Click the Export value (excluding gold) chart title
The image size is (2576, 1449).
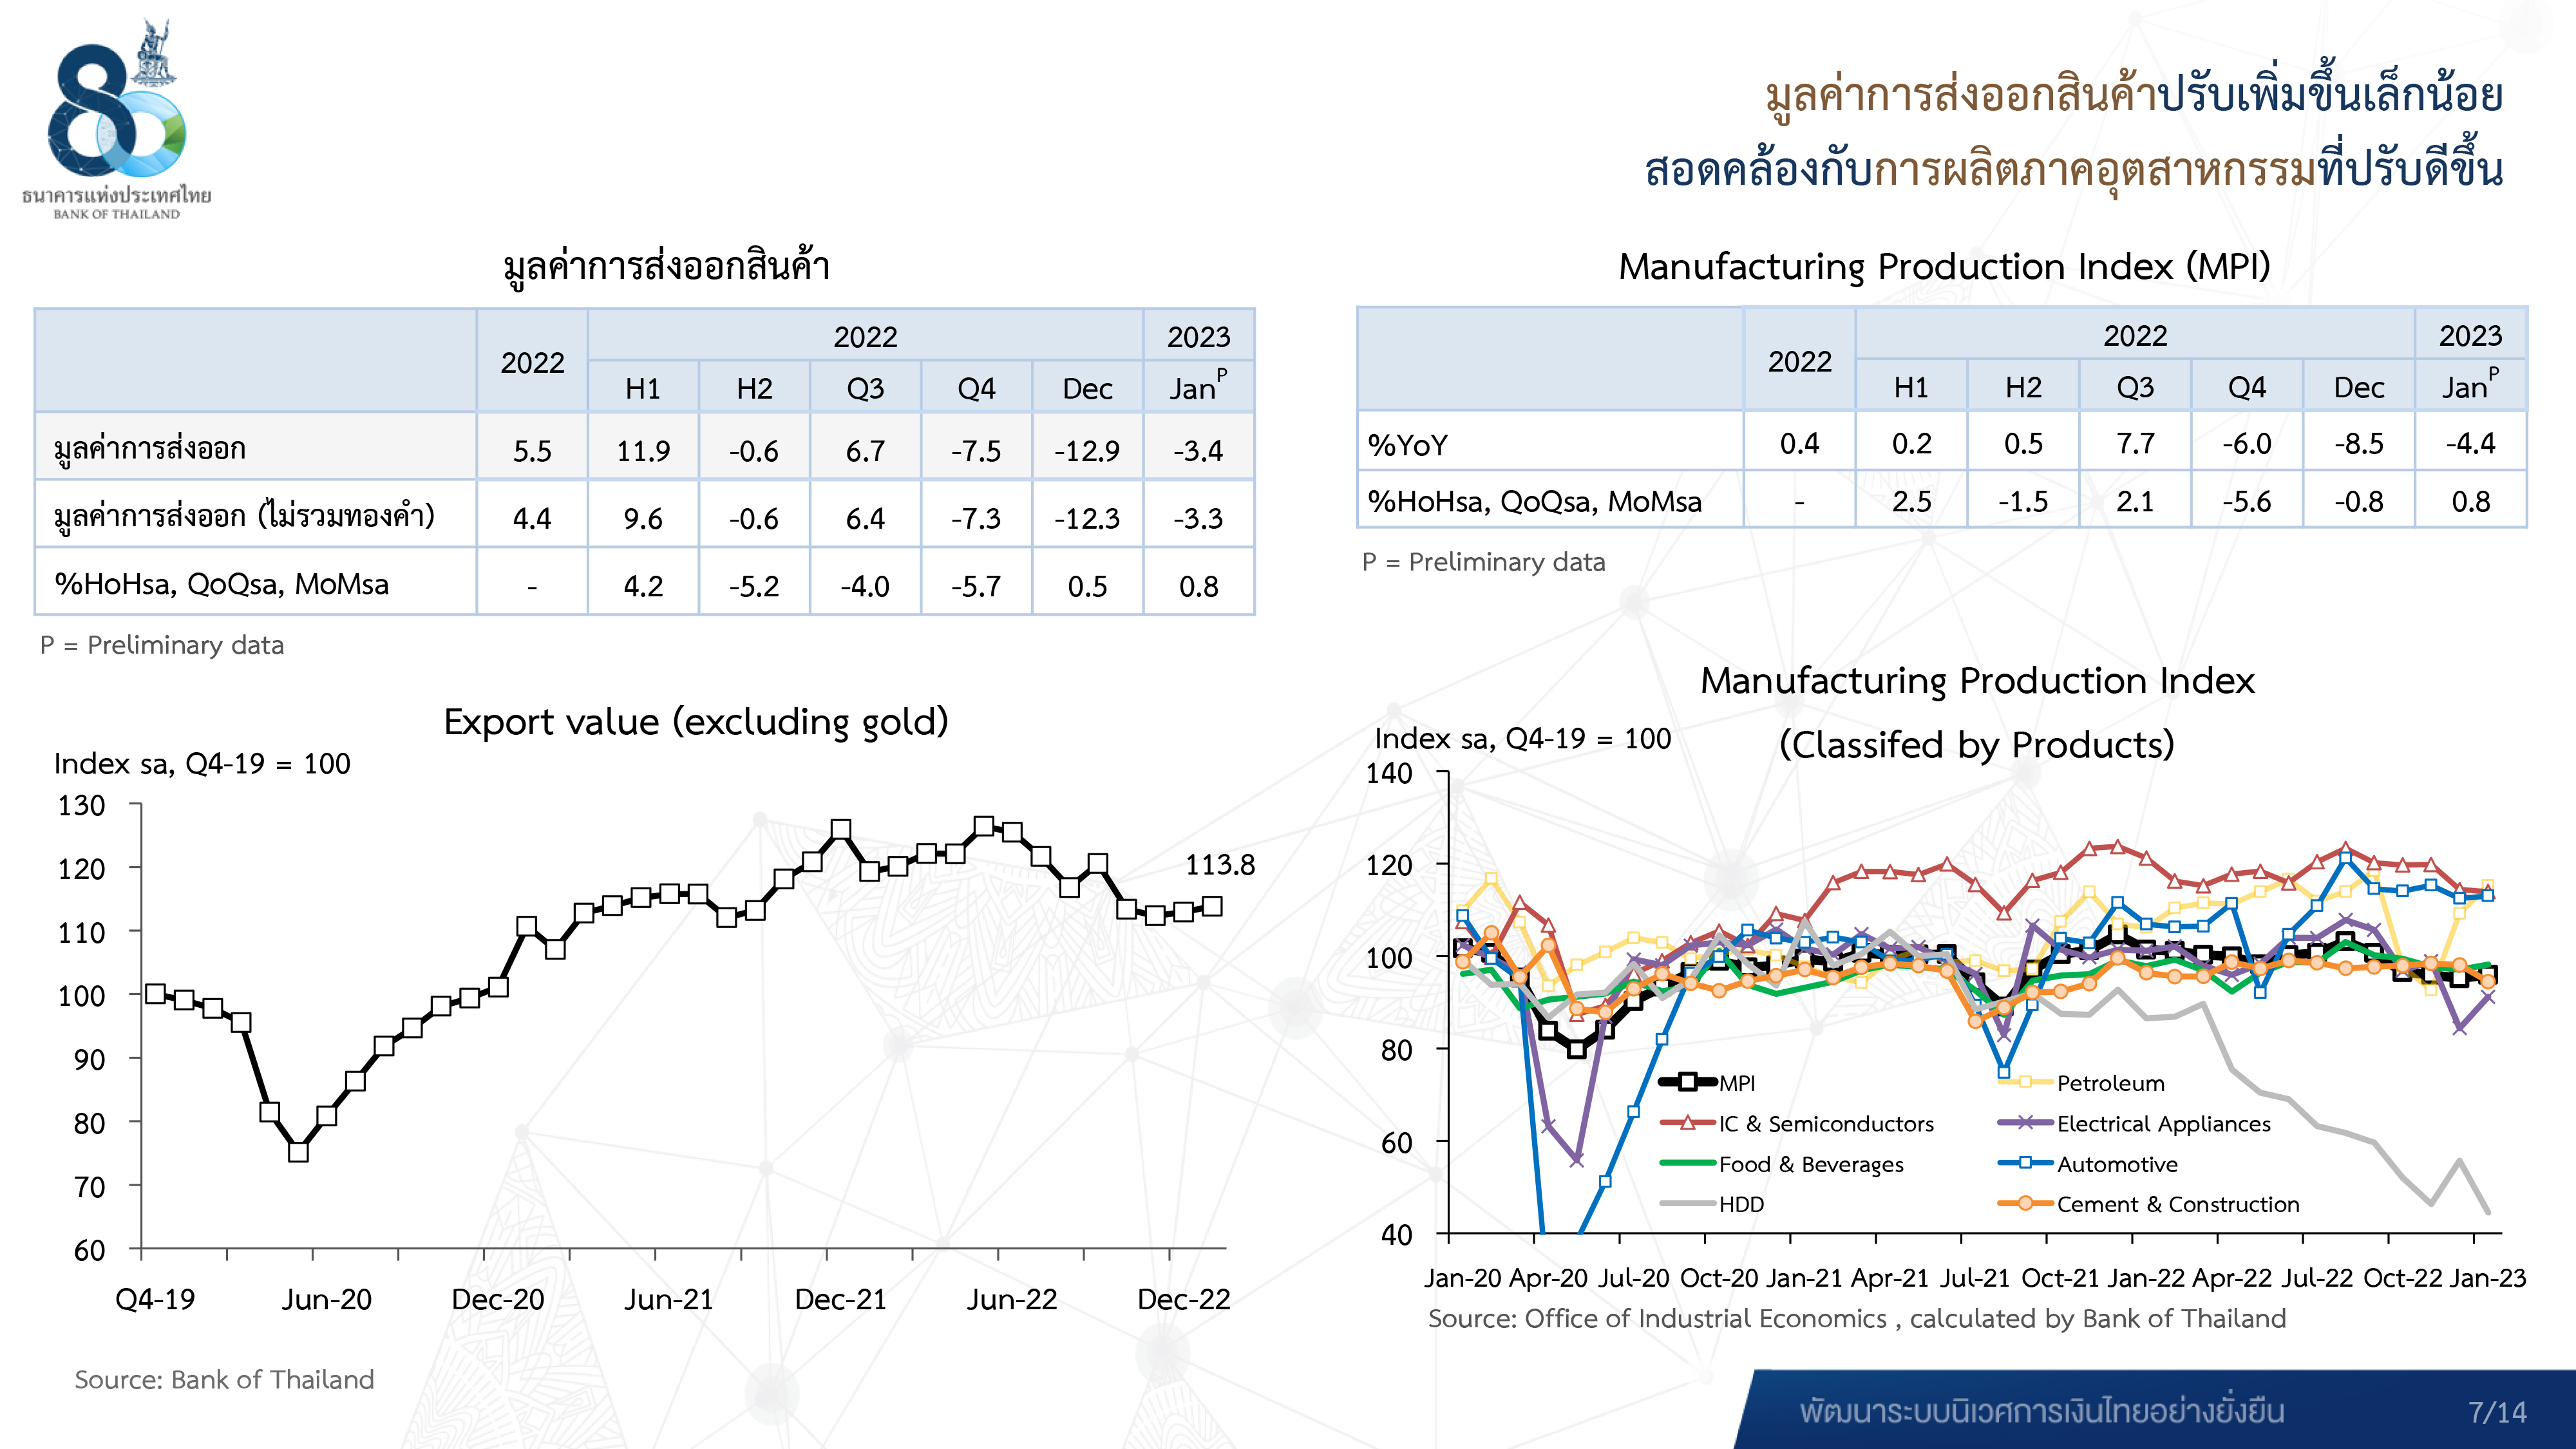click(x=696, y=721)
